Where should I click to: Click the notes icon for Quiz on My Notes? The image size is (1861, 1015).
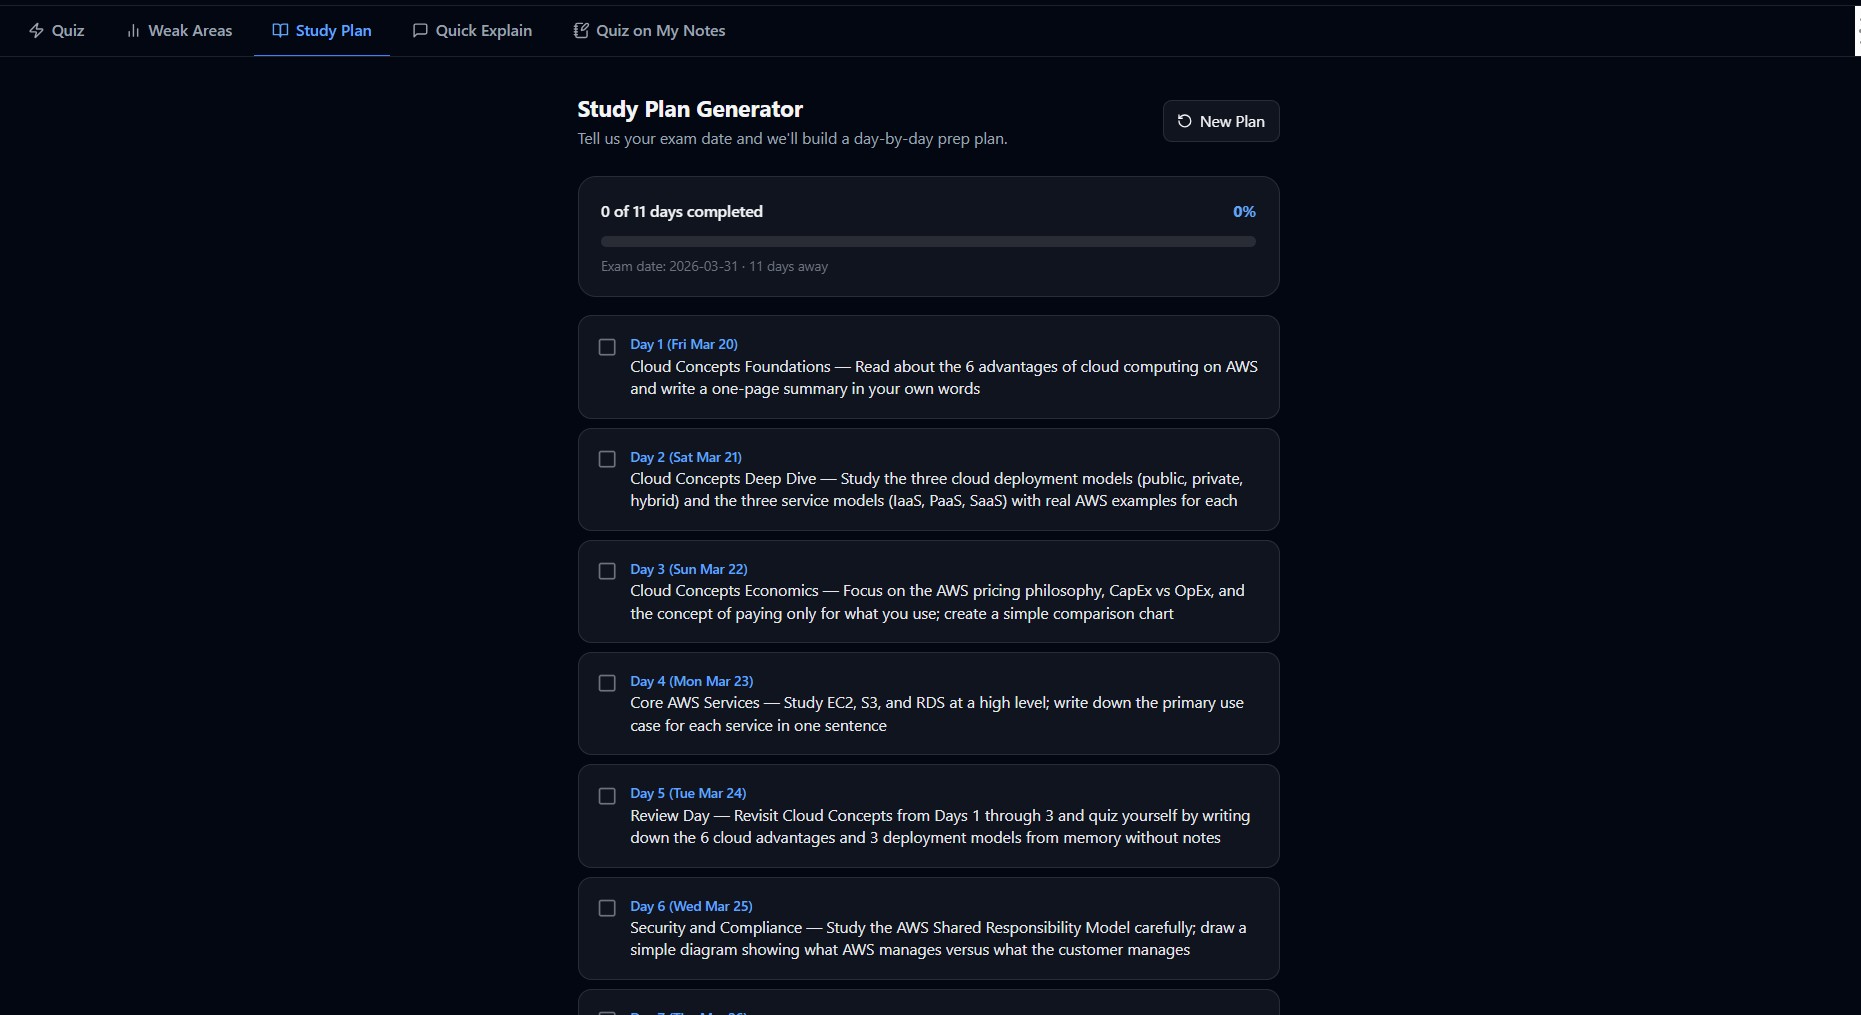tap(580, 31)
